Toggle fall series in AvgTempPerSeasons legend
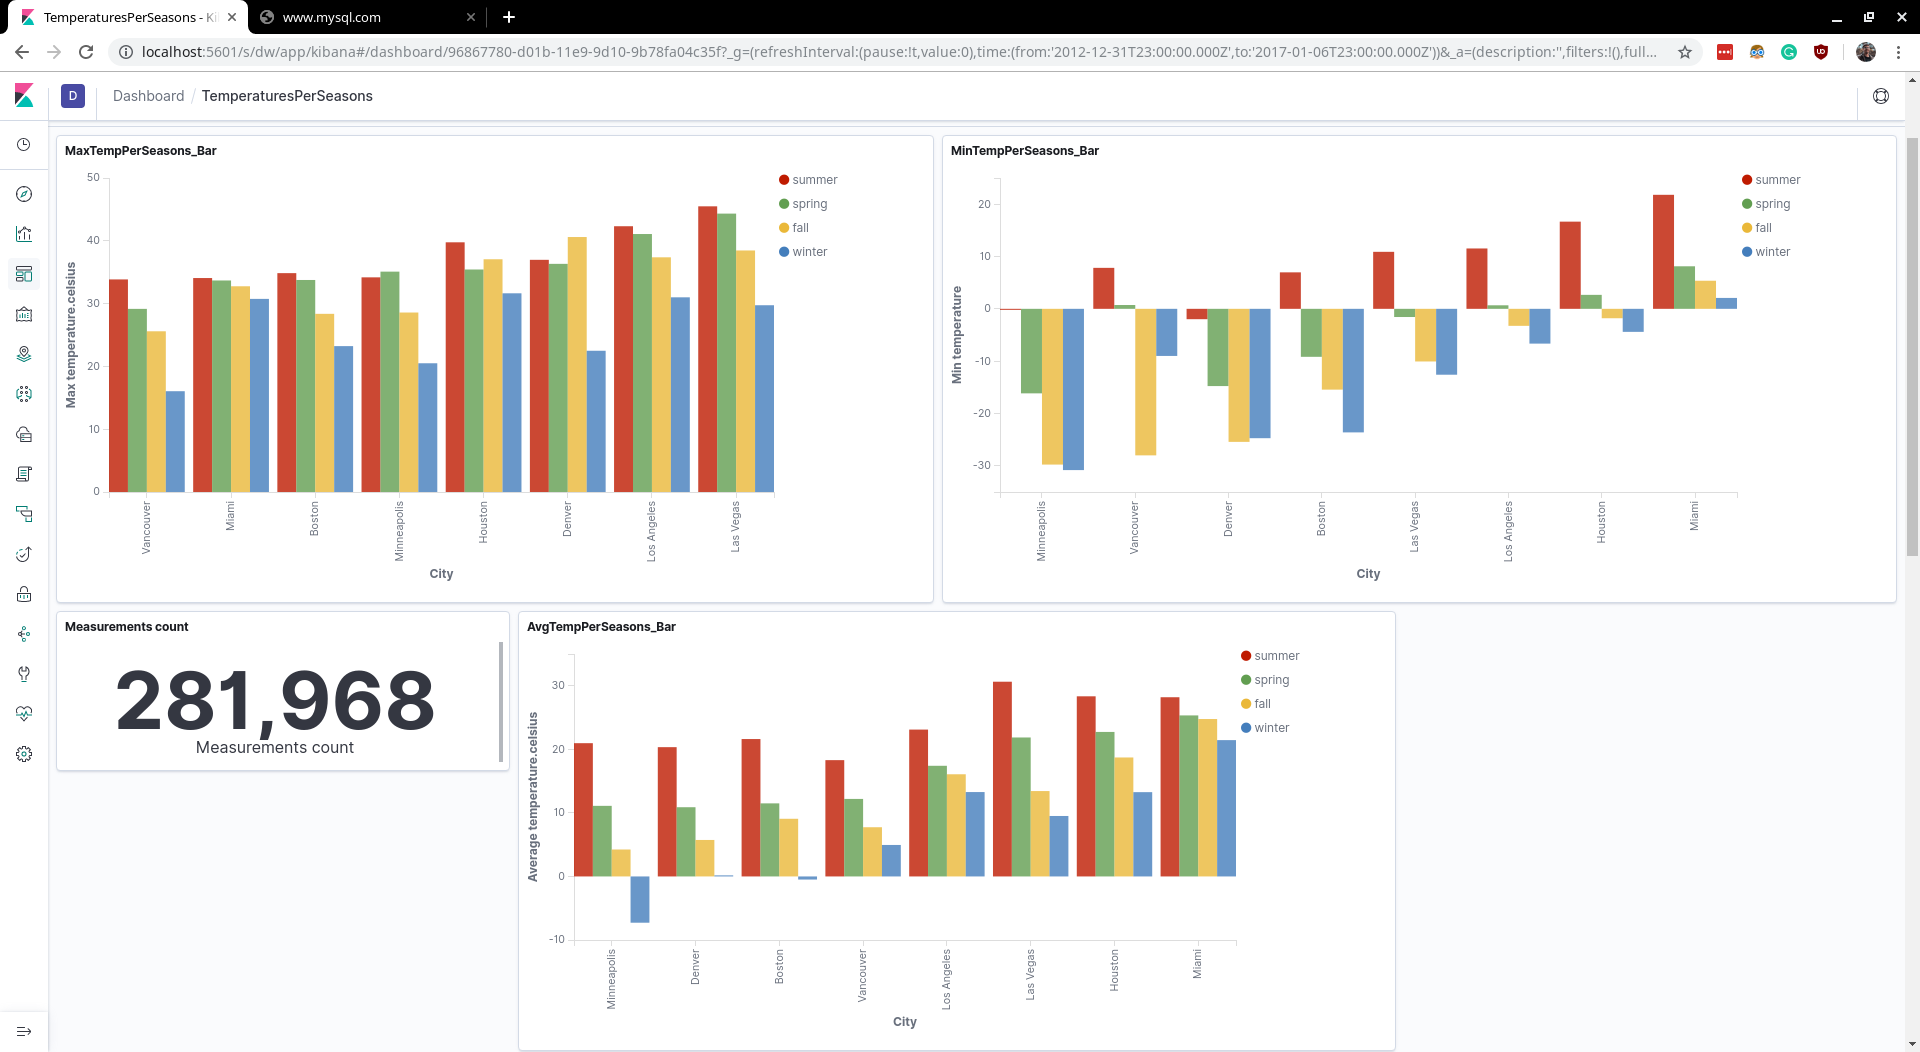This screenshot has width=1920, height=1052. pyautogui.click(x=1256, y=704)
